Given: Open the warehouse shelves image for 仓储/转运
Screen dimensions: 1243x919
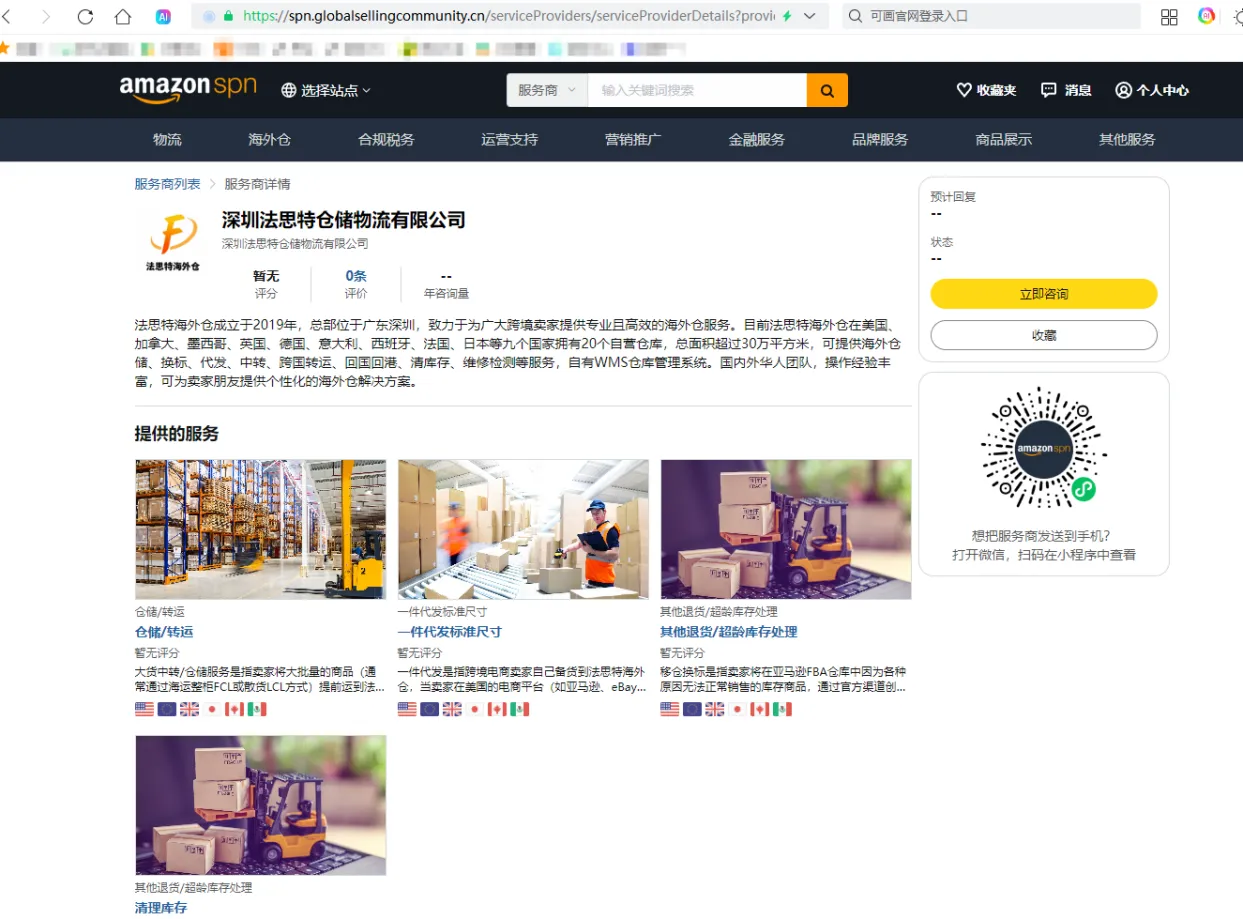Looking at the screenshot, I should (x=260, y=529).
